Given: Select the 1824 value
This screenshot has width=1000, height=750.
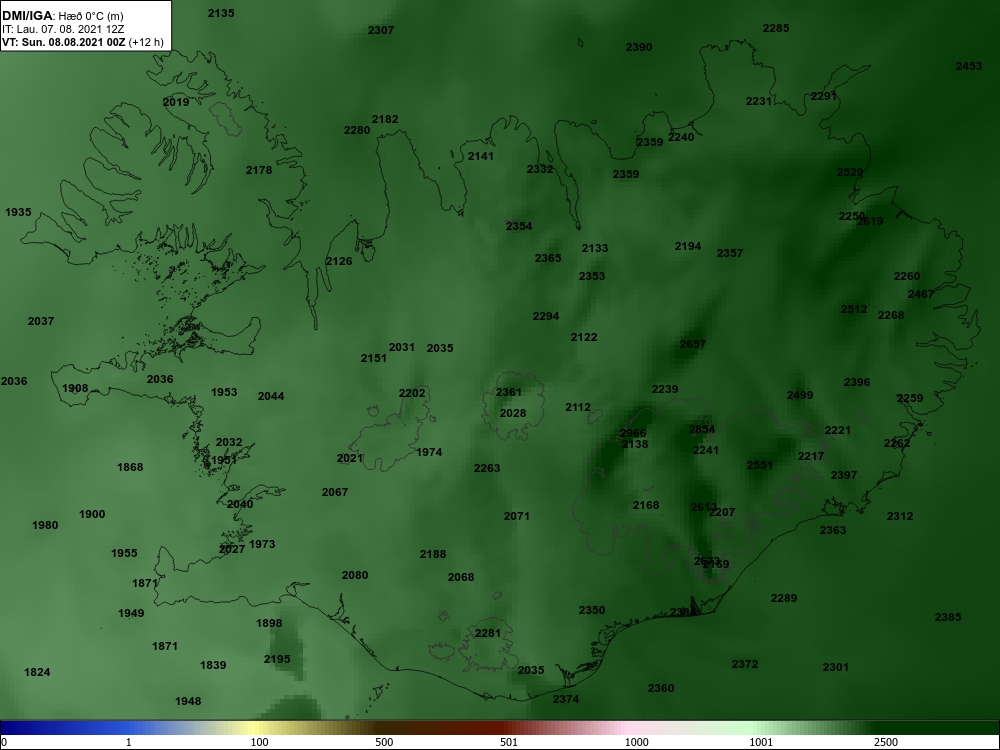Looking at the screenshot, I should (x=37, y=673).
